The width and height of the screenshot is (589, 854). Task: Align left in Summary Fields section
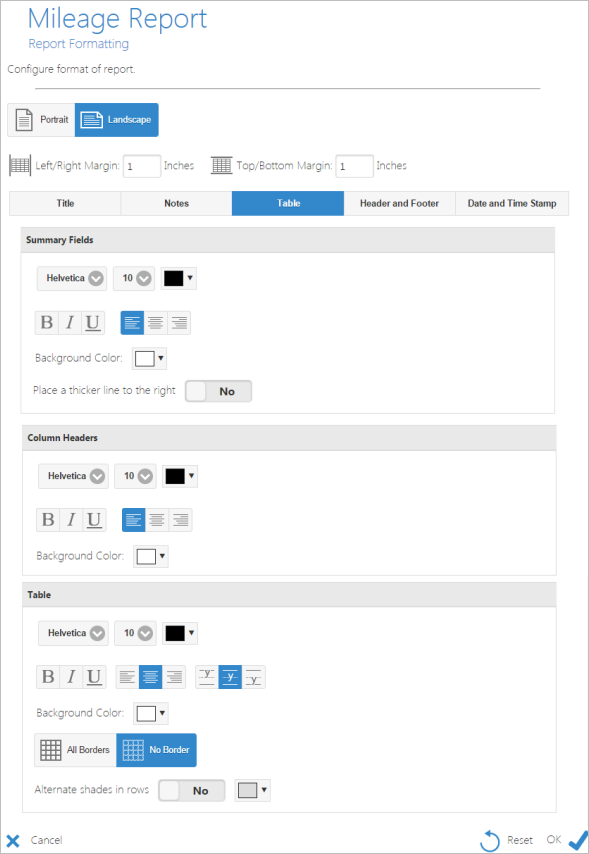click(132, 323)
